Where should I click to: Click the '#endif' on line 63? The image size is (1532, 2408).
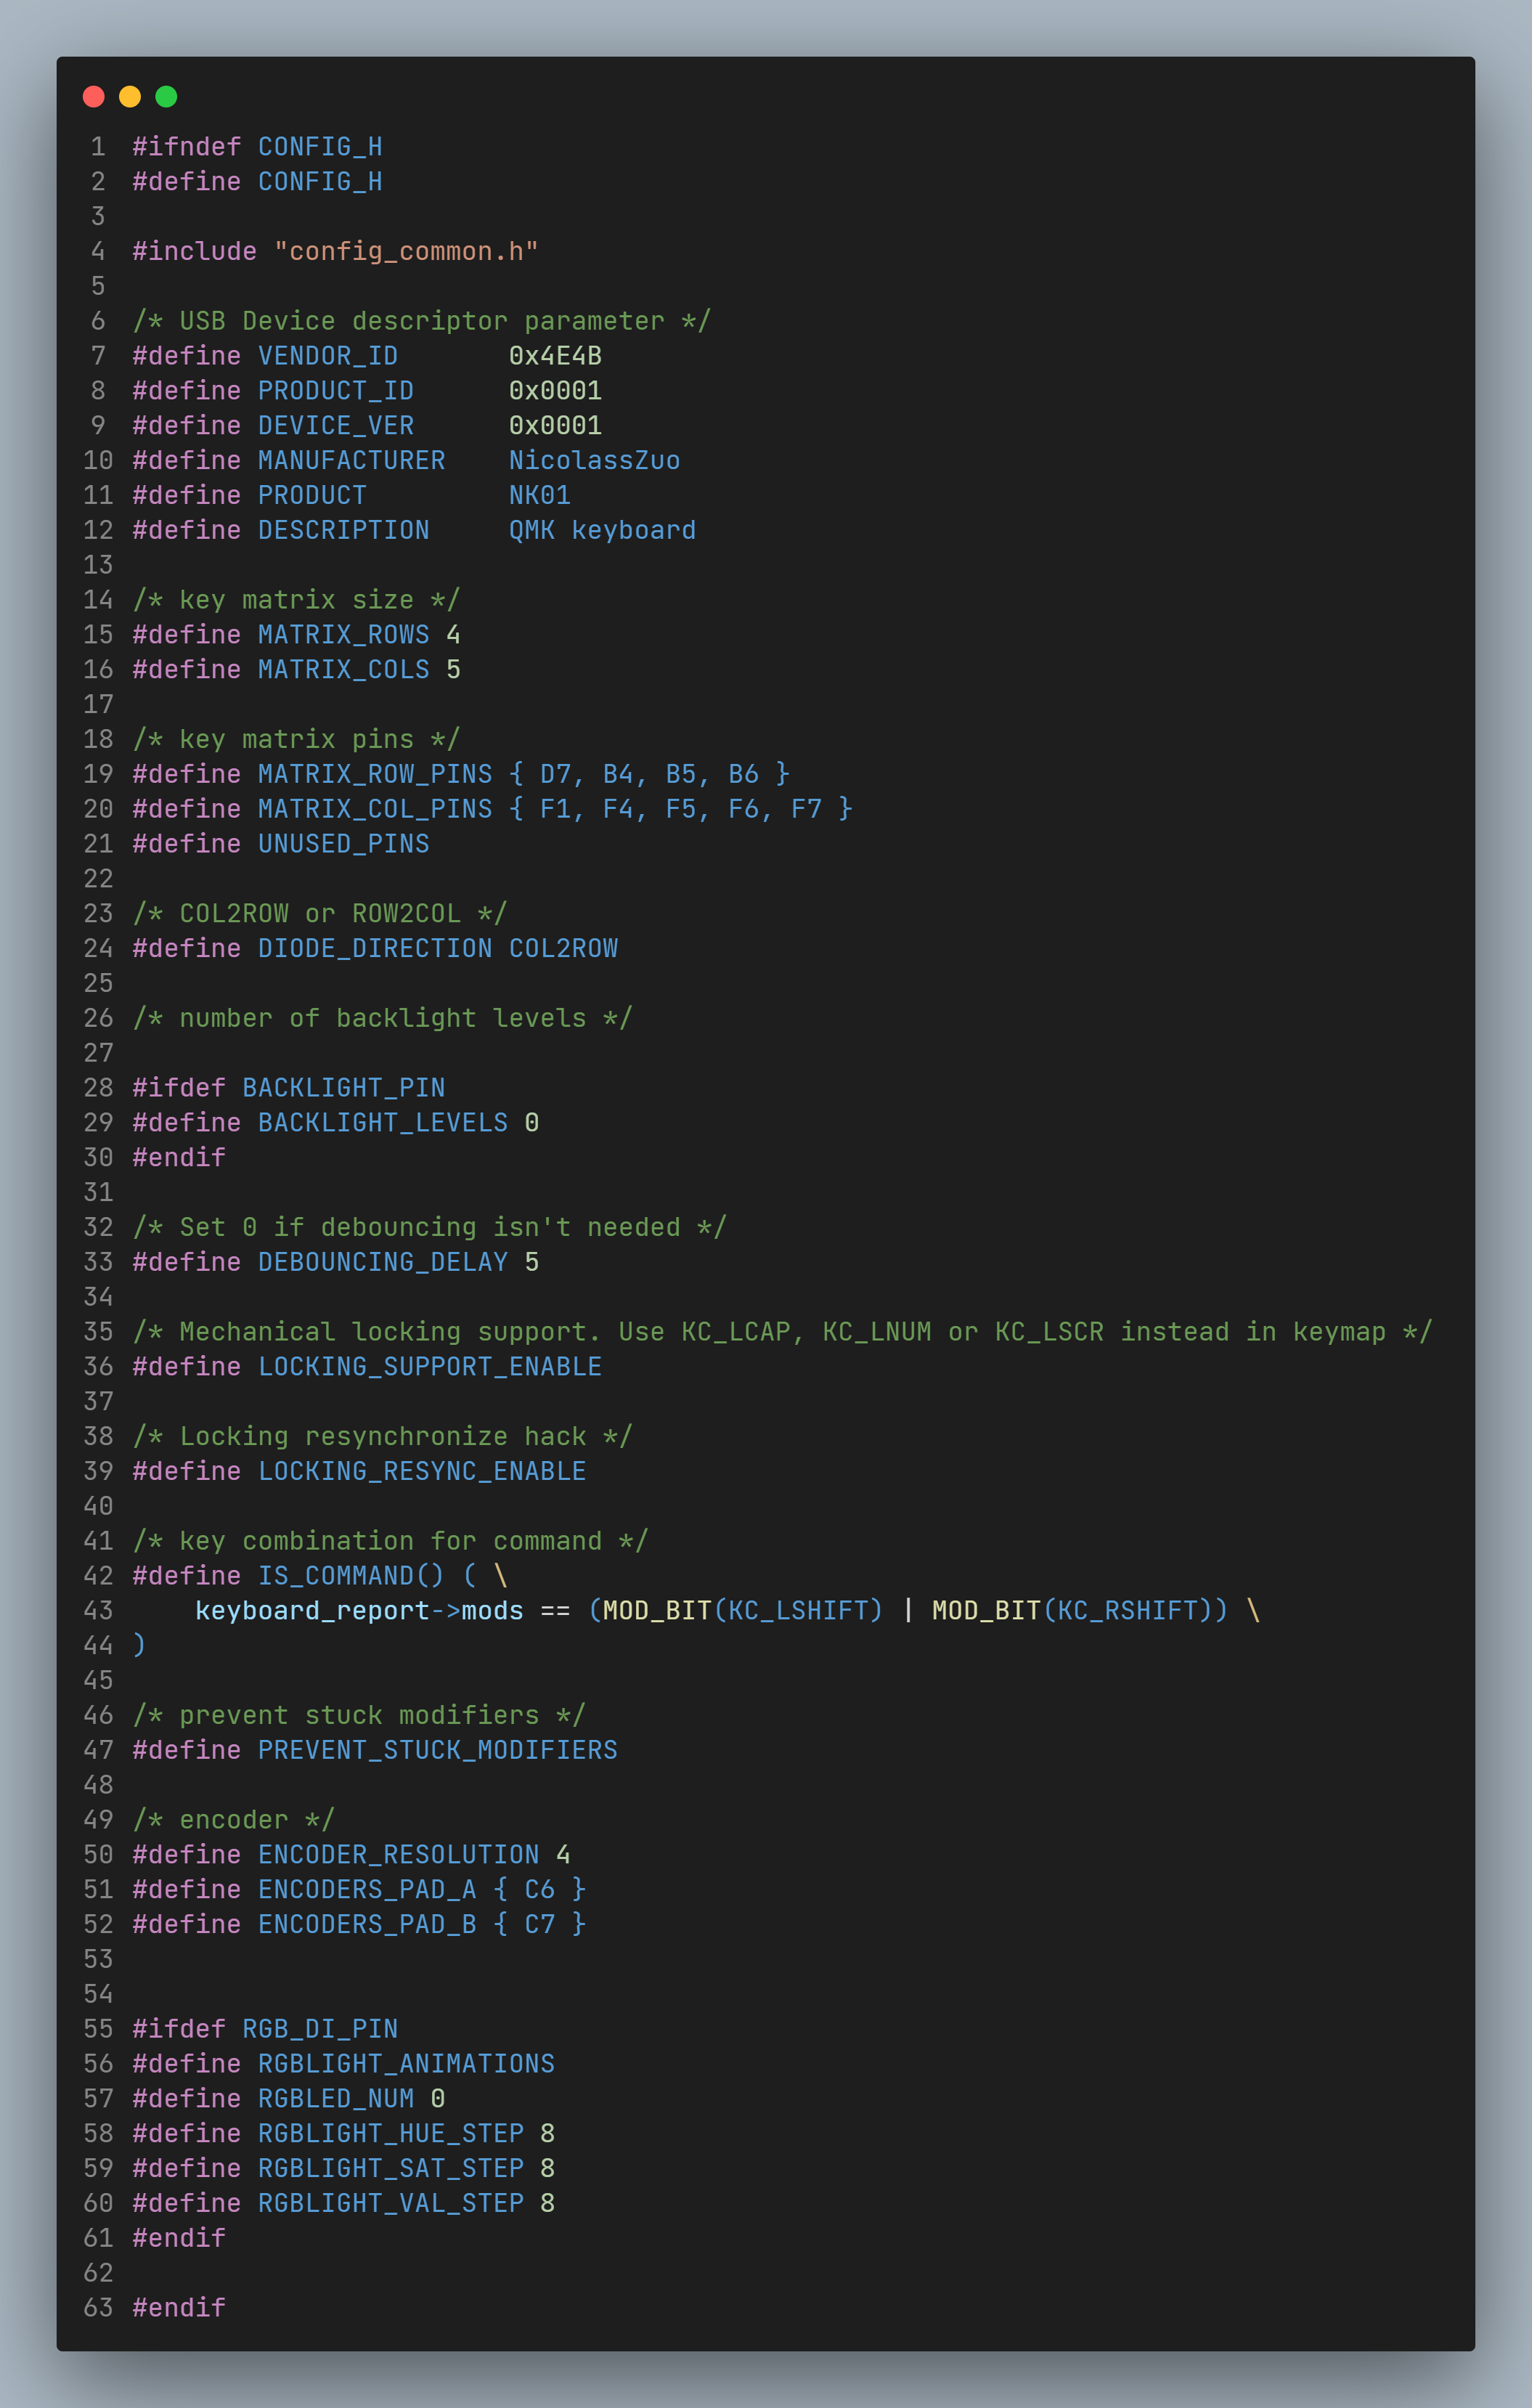(x=179, y=2308)
